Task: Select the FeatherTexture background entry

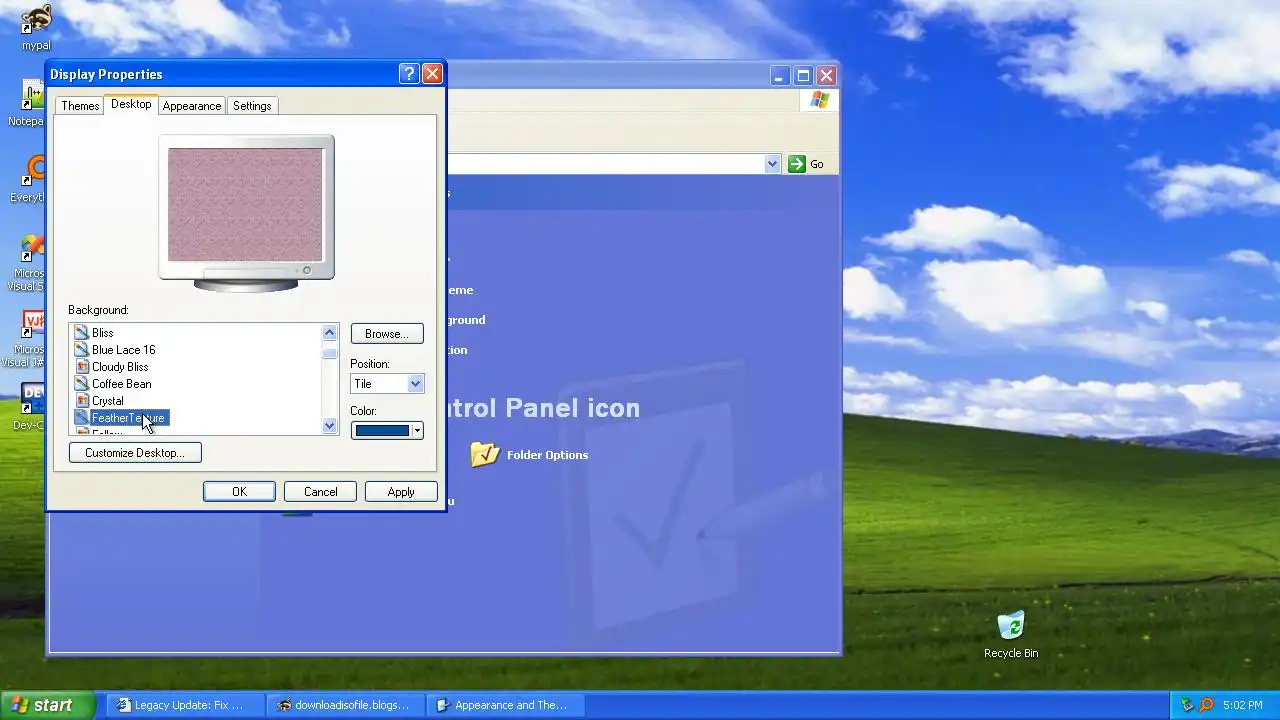Action: point(128,418)
